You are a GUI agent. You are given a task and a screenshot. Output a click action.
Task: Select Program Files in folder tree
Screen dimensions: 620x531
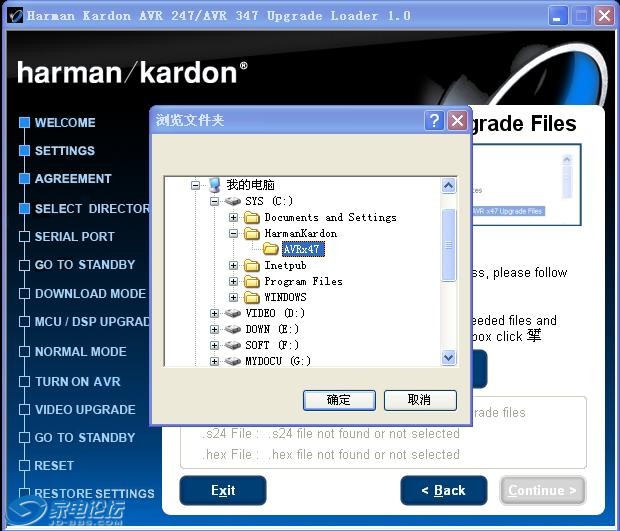click(303, 282)
